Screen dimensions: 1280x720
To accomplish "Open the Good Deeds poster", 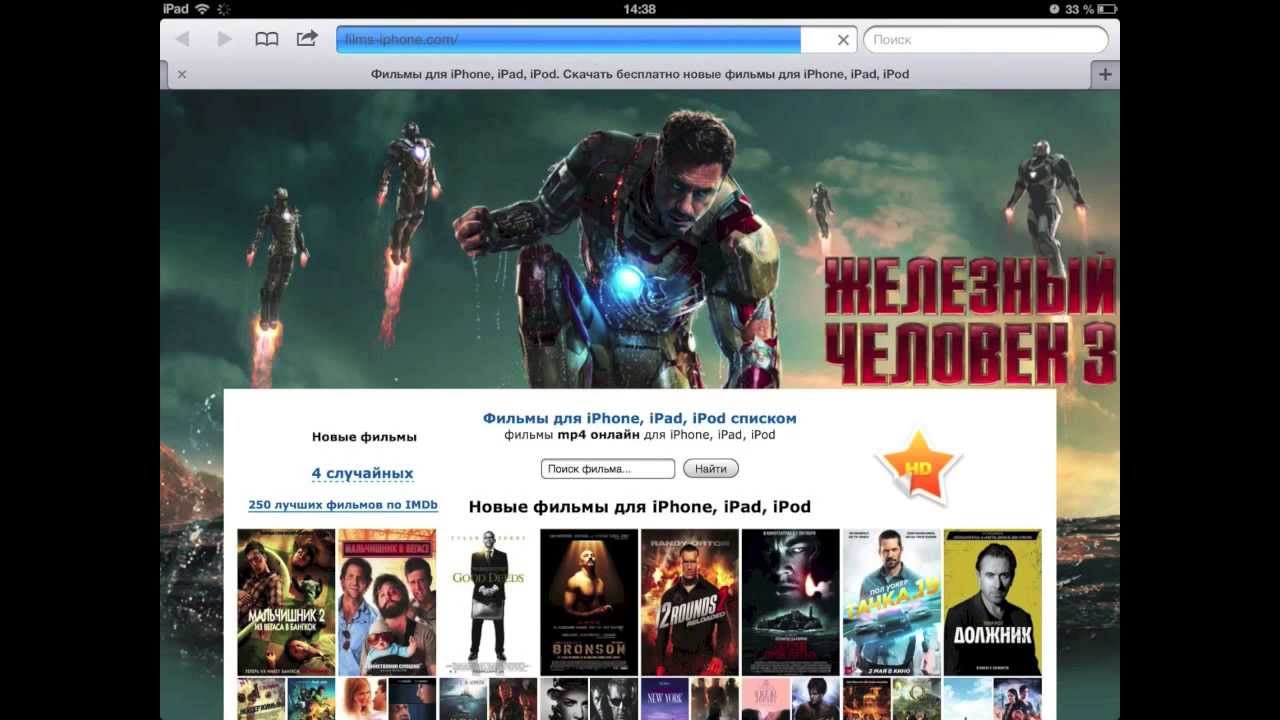I will point(488,602).
